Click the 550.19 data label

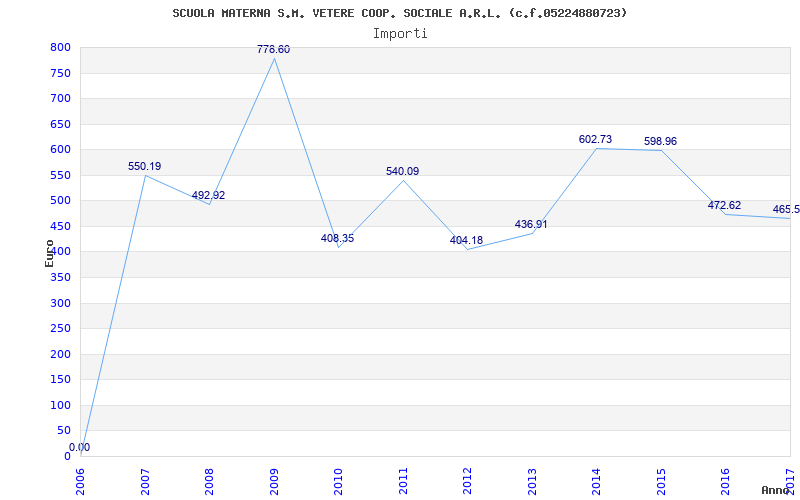tap(144, 166)
